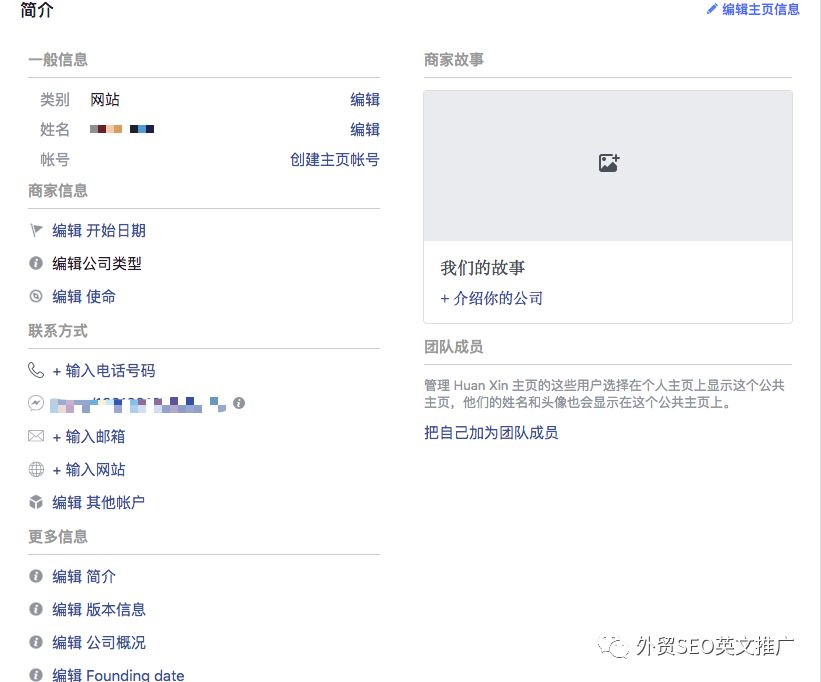821x682 pixels.
Task: Click the pencil icon beside 编辑主页信息
Action: 711,10
